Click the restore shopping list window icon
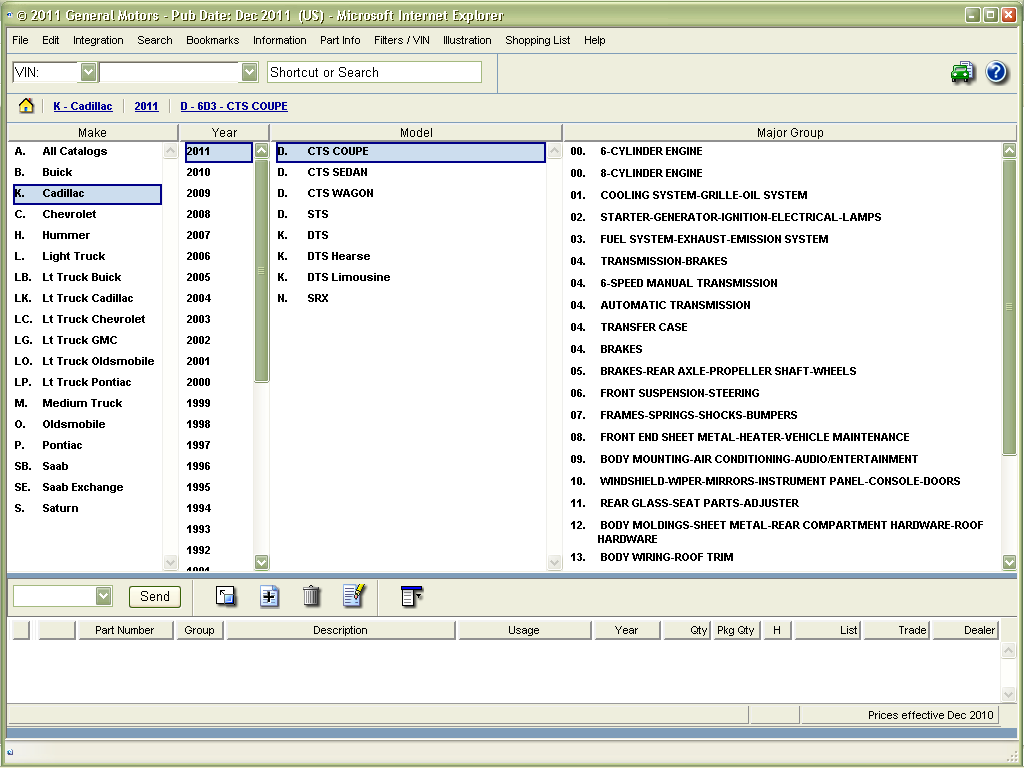 coord(226,596)
